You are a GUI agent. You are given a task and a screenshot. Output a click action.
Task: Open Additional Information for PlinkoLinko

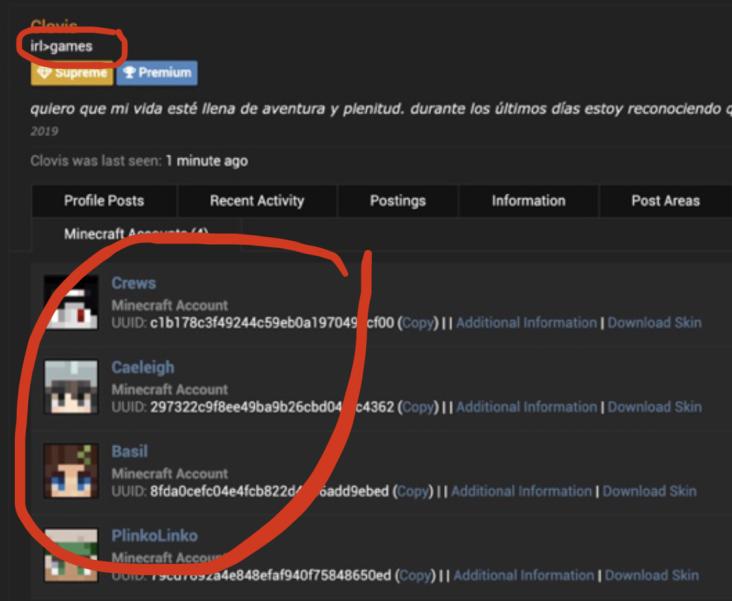(x=524, y=575)
